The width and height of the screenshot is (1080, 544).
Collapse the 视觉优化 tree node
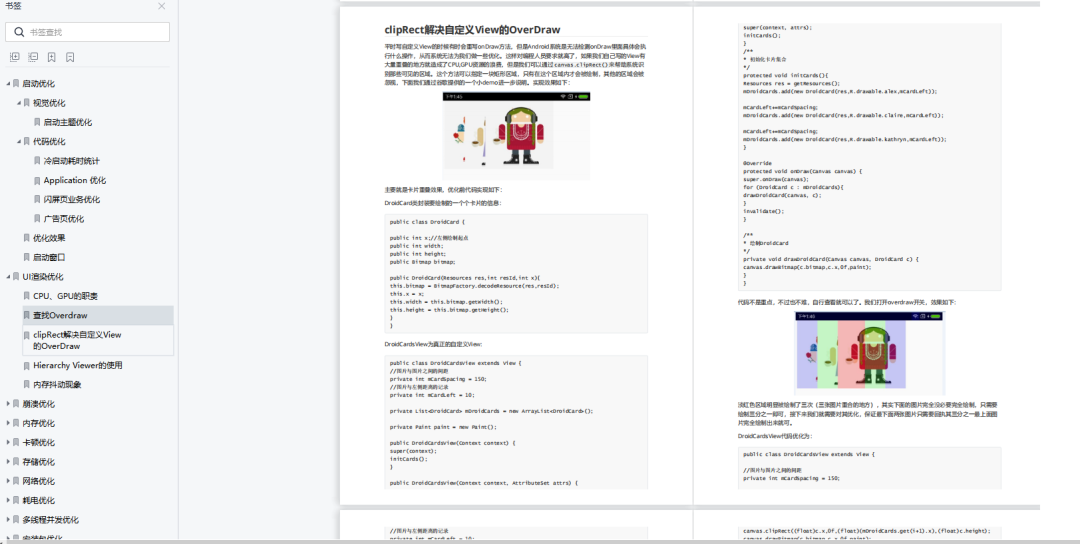tap(19, 103)
